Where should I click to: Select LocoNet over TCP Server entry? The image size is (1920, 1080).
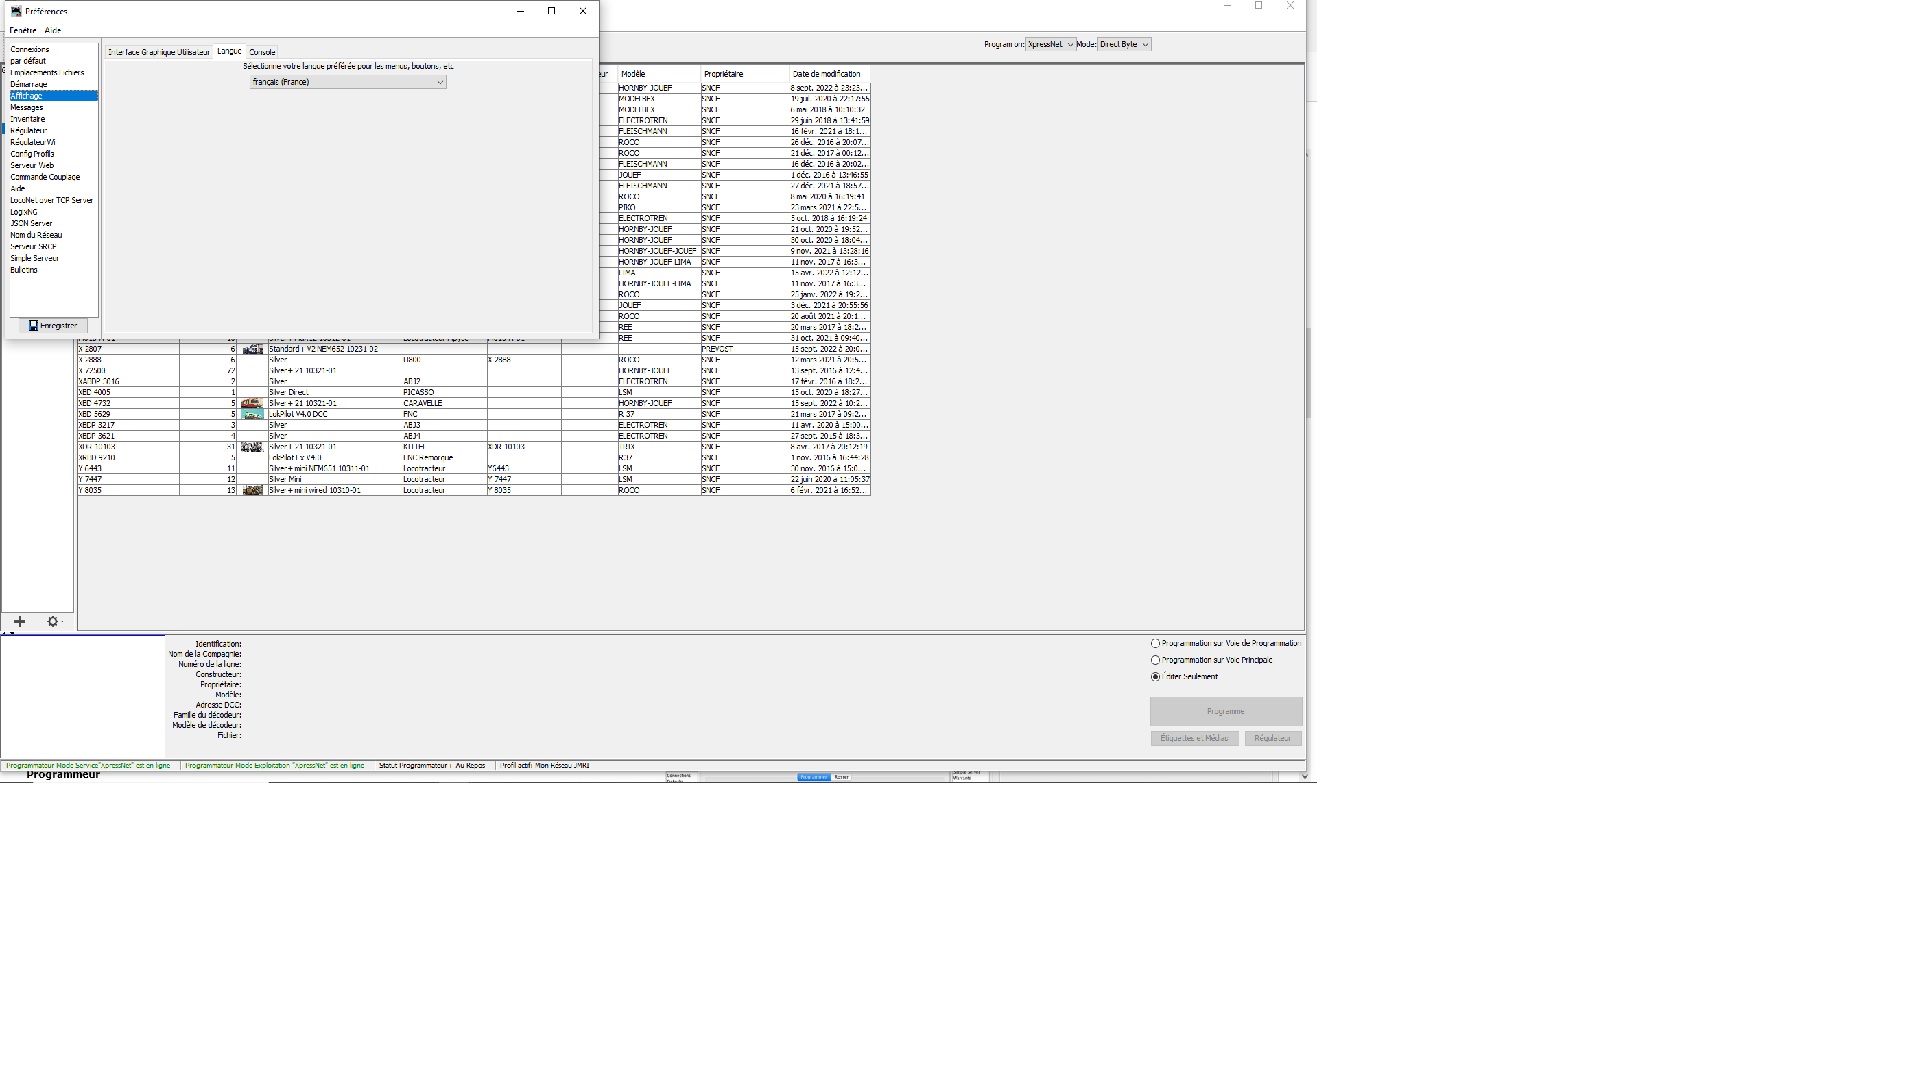[53, 200]
